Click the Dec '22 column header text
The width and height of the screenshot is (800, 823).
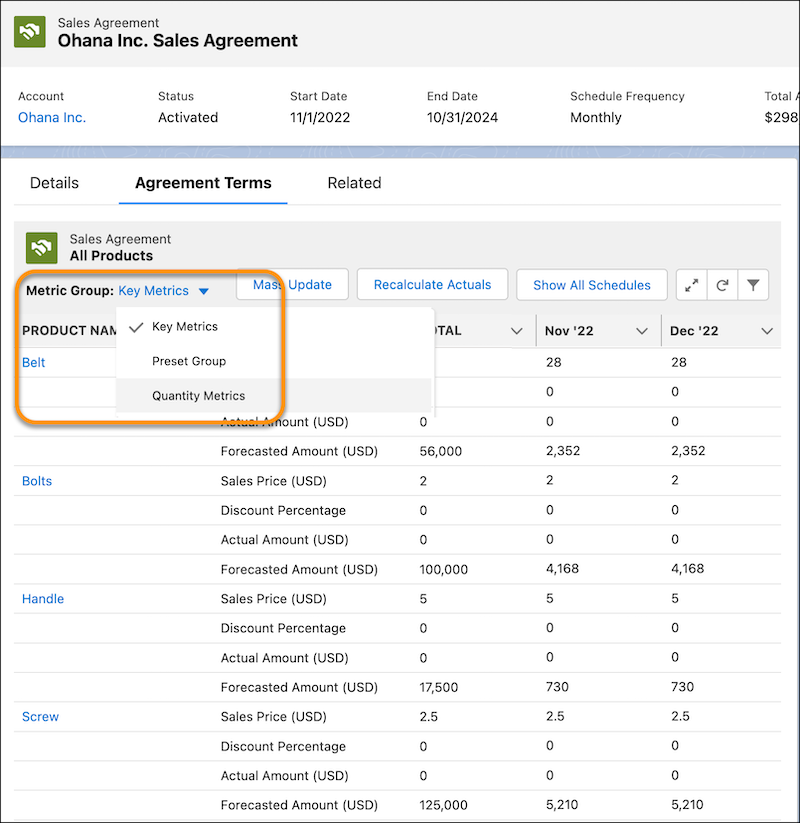[694, 331]
